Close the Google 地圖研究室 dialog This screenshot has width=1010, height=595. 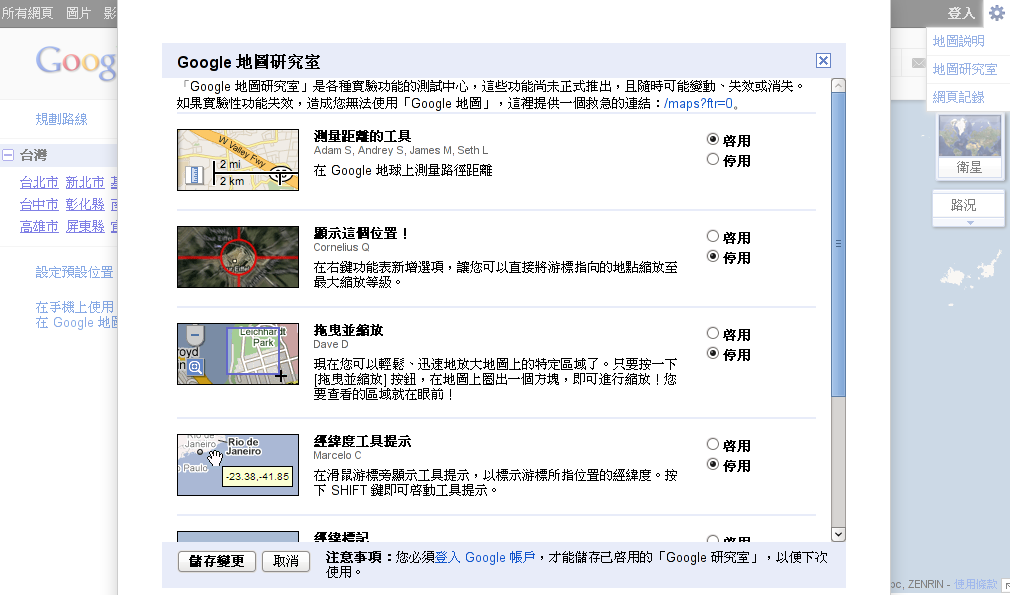coord(823,61)
